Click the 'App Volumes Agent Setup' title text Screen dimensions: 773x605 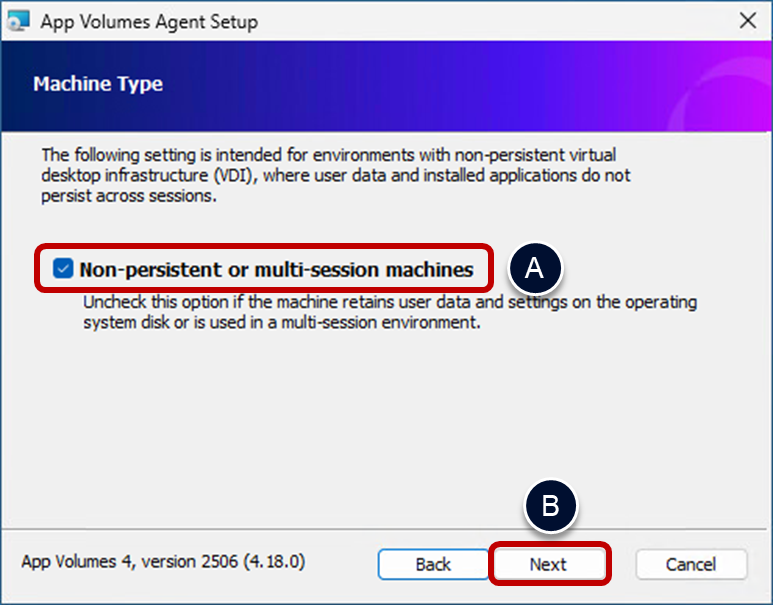[149, 21]
